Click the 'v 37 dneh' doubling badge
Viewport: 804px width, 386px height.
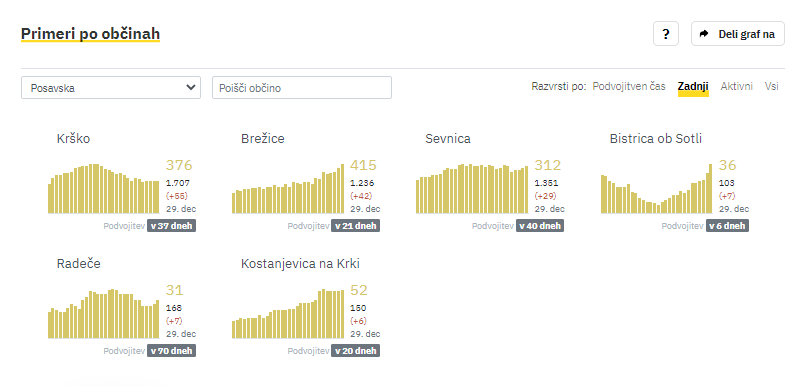coord(171,226)
